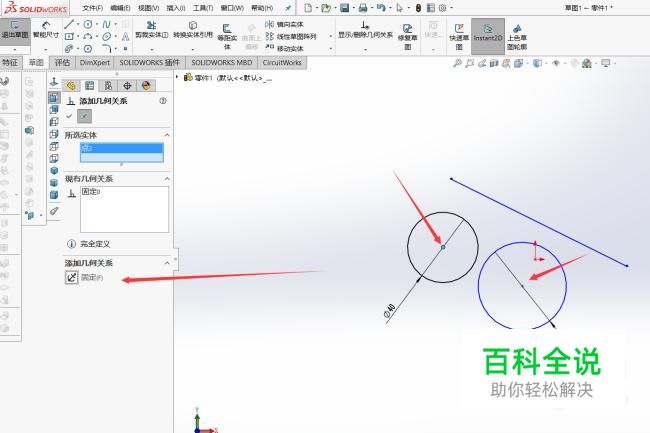The image size is (650, 433).
Task: Select the Arc sketch tool
Action: tap(88, 36)
